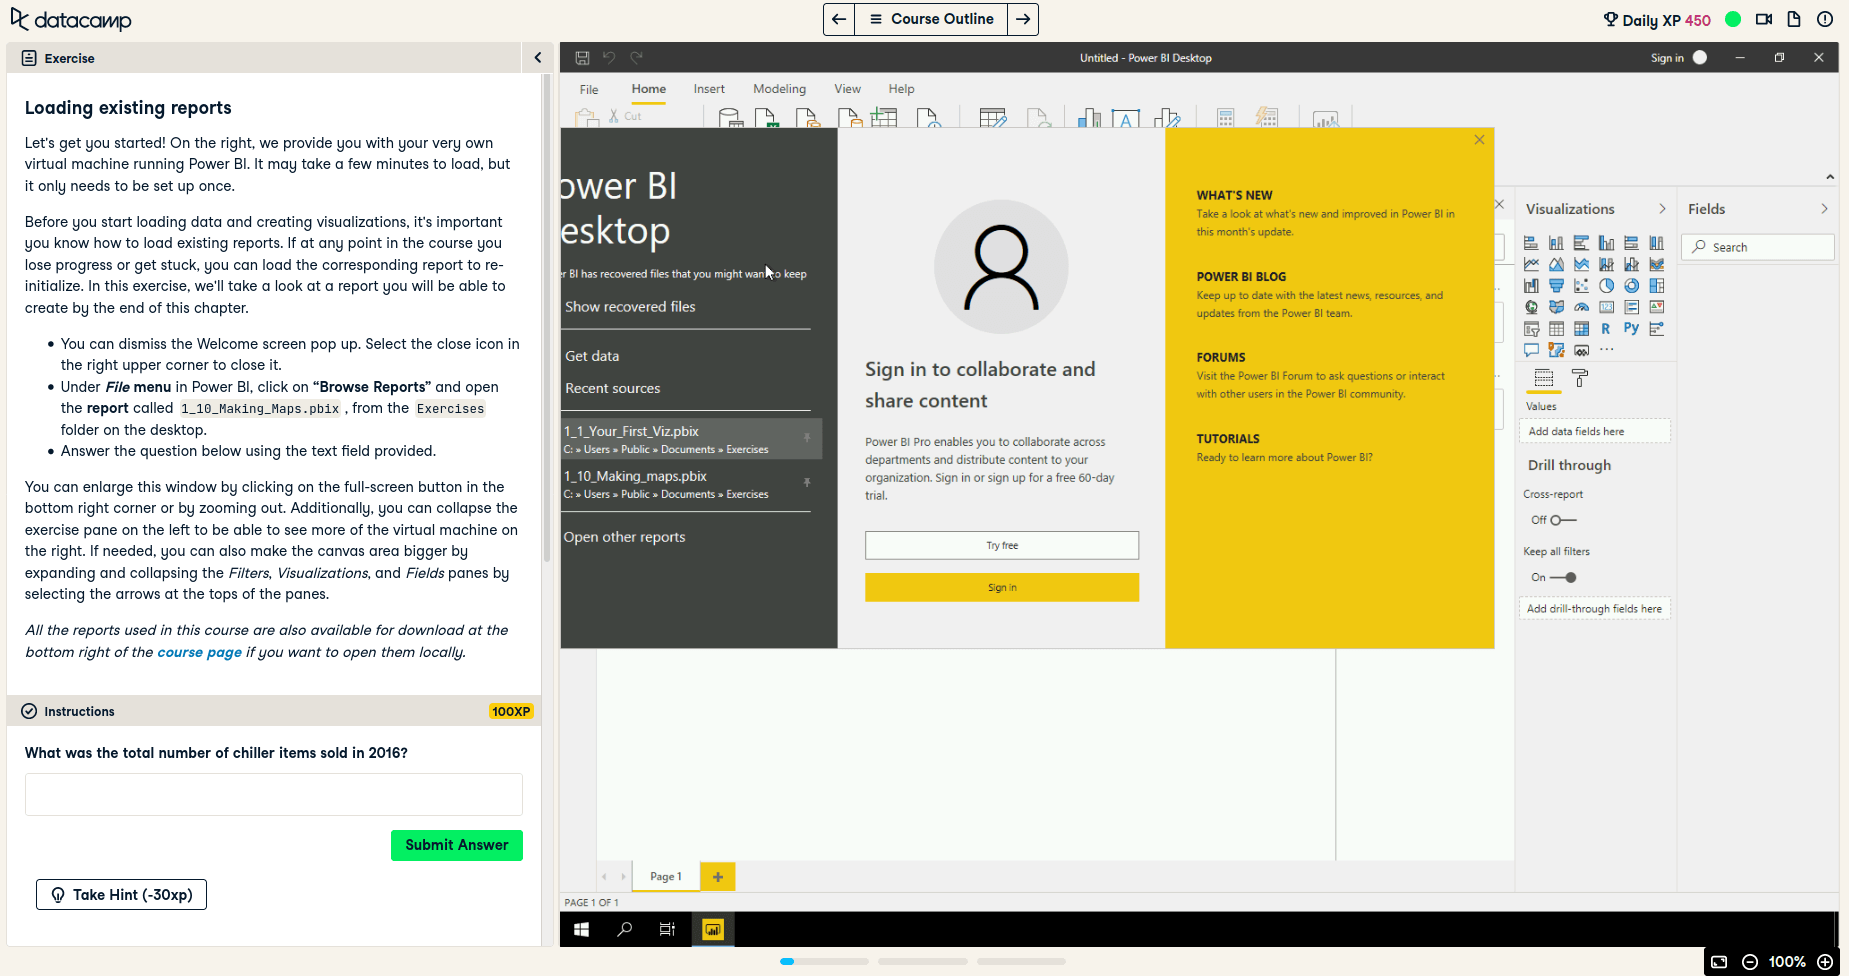
Task: Open the Help ribbon tab
Action: 901,89
